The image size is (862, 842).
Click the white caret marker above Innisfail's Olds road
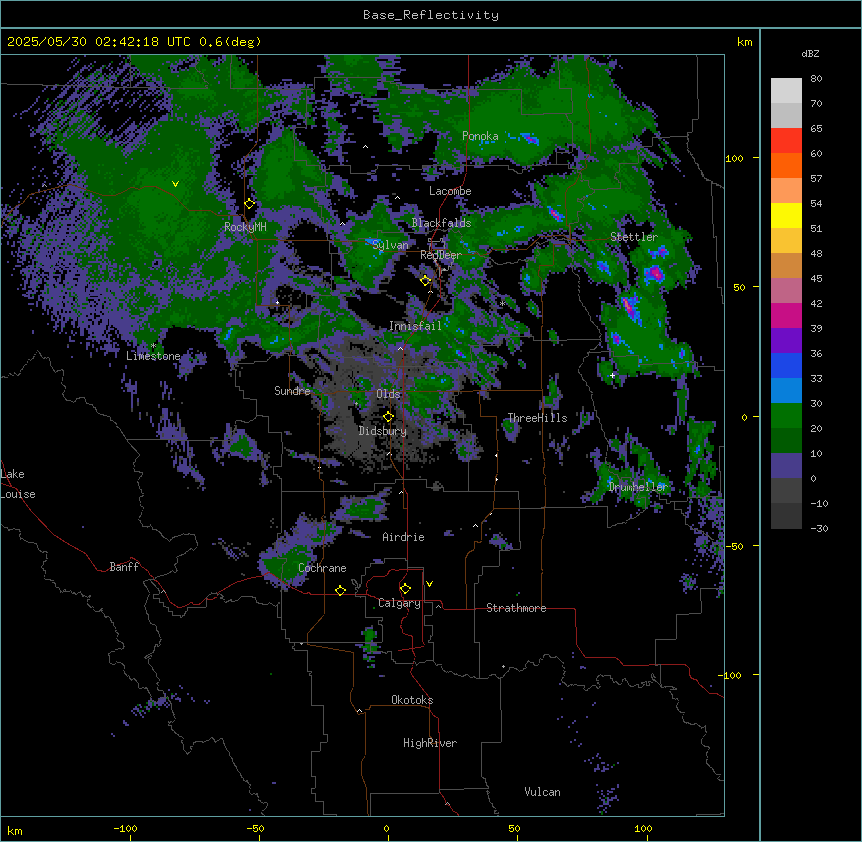pos(400,348)
